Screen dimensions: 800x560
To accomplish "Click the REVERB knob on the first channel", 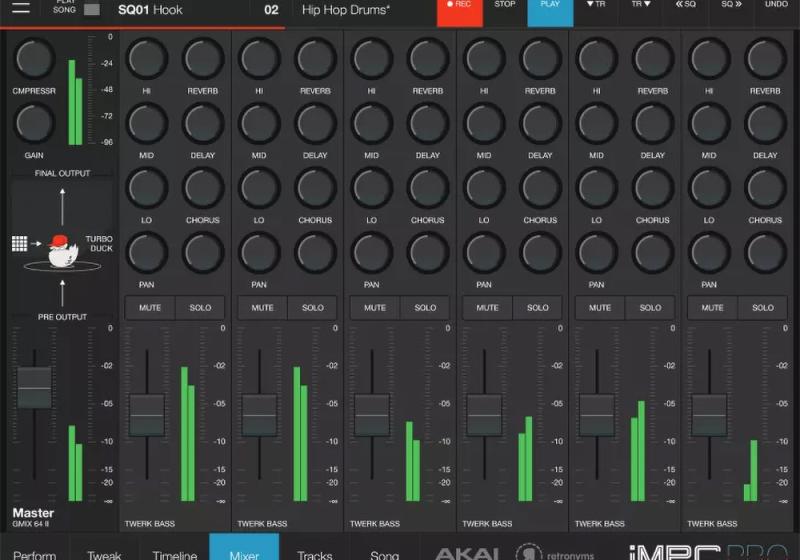I will coord(203,58).
